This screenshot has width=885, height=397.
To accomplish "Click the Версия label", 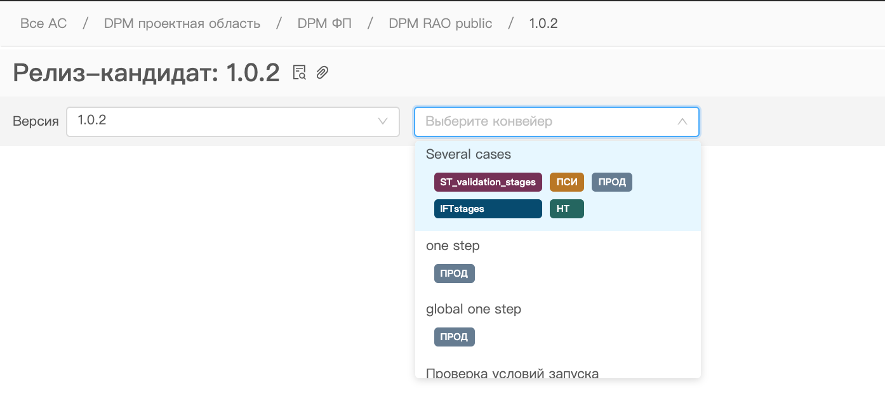I will [36, 121].
